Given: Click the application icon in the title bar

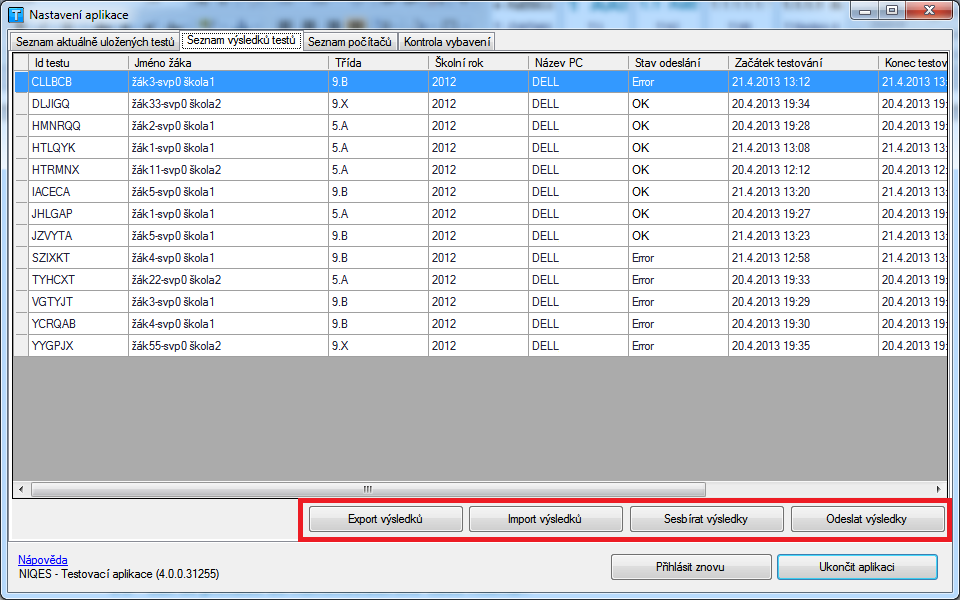Looking at the screenshot, I should 16,15.
